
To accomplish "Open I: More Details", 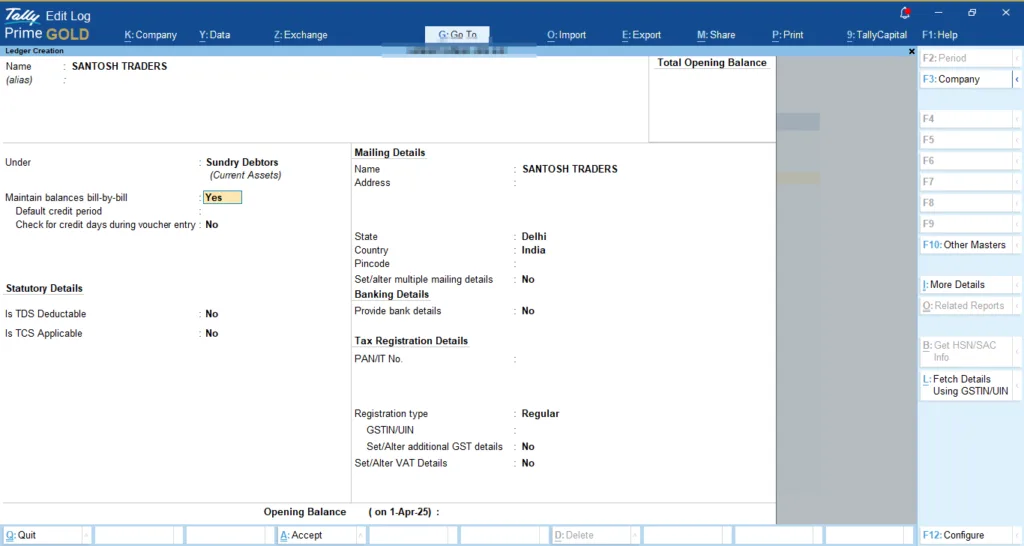I will 966,285.
